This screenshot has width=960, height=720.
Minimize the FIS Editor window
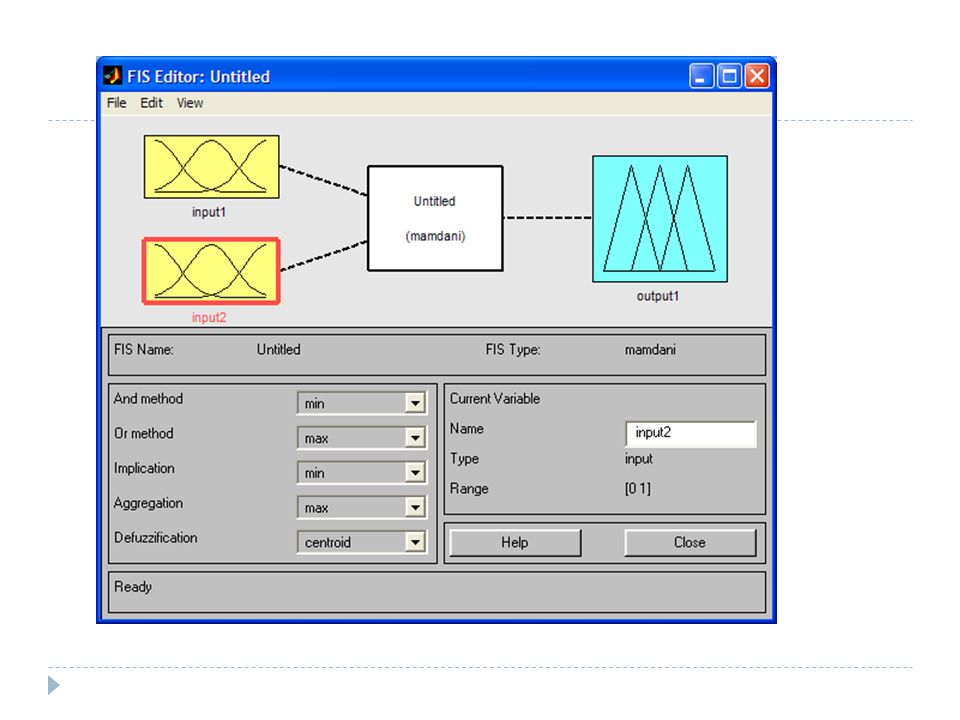[x=701, y=77]
